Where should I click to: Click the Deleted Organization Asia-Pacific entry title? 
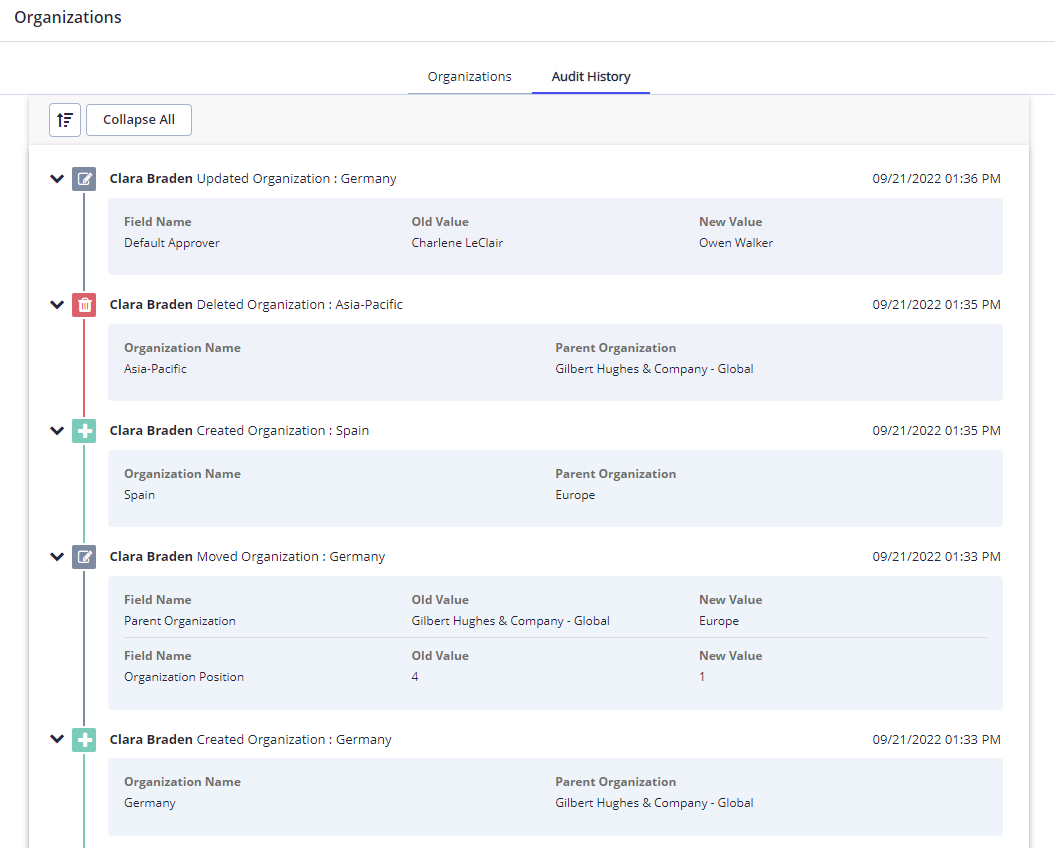pyautogui.click(x=256, y=304)
